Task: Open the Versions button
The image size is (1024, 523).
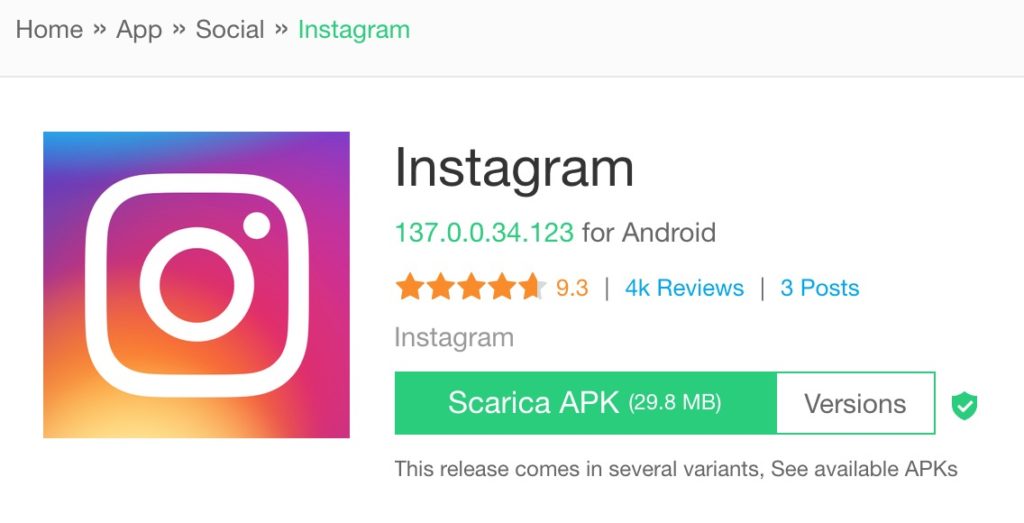Action: tap(855, 403)
